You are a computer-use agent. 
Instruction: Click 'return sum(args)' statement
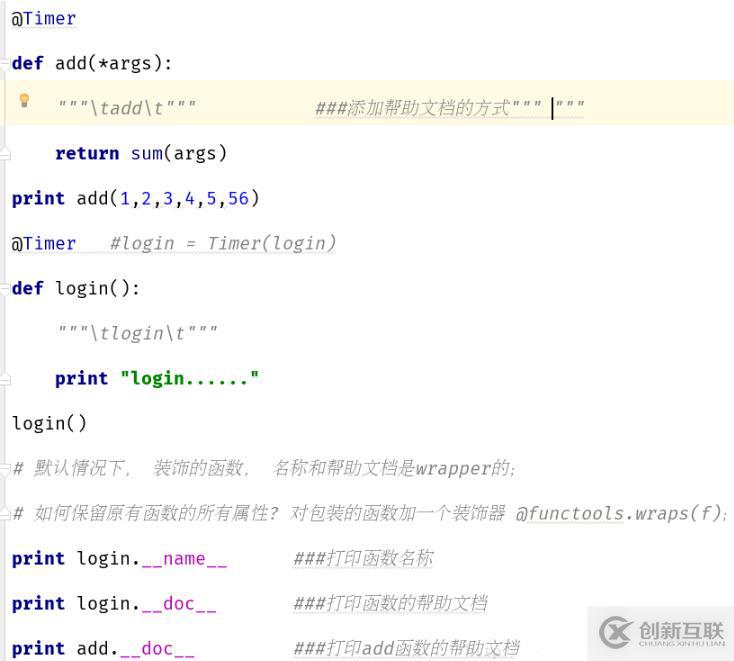click(x=141, y=154)
